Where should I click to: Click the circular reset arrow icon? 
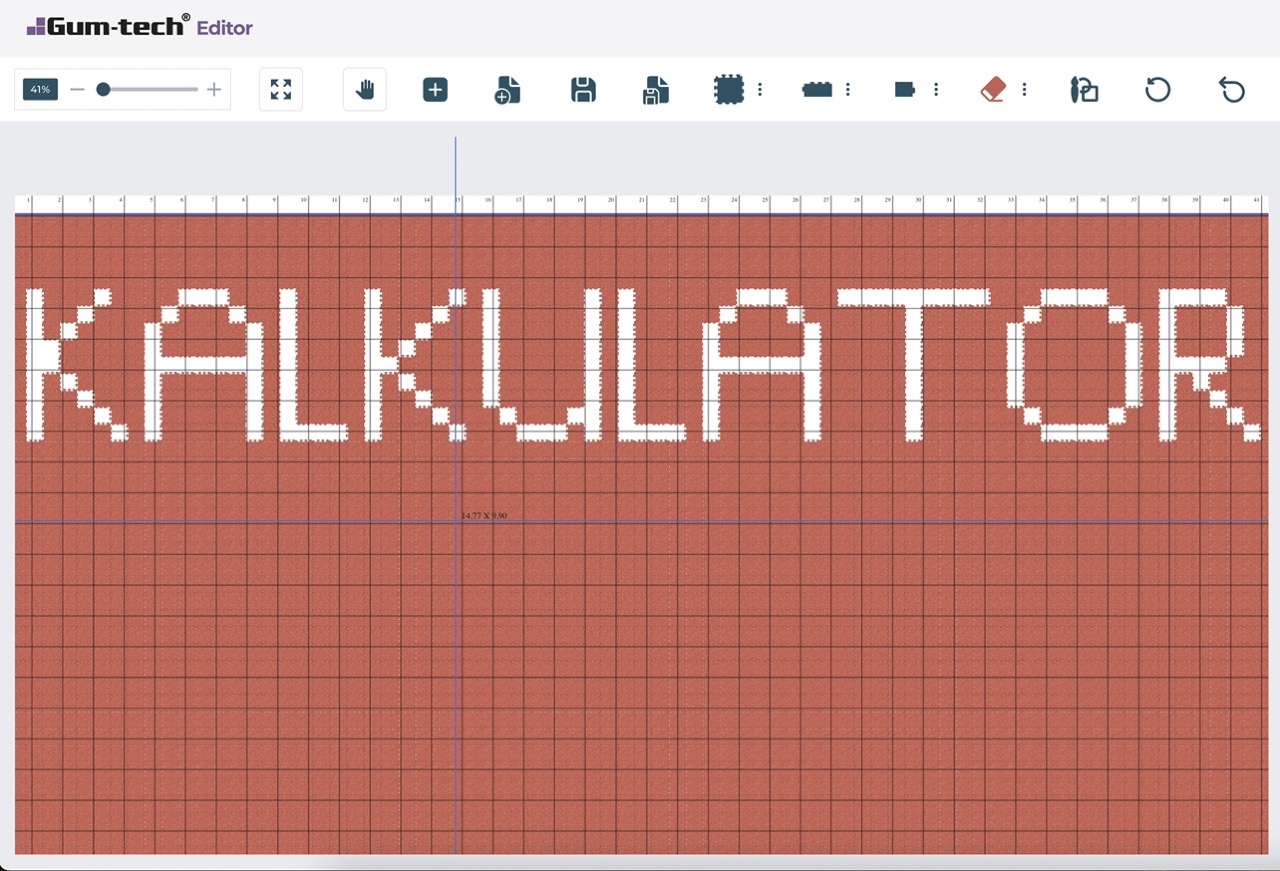click(x=1157, y=90)
